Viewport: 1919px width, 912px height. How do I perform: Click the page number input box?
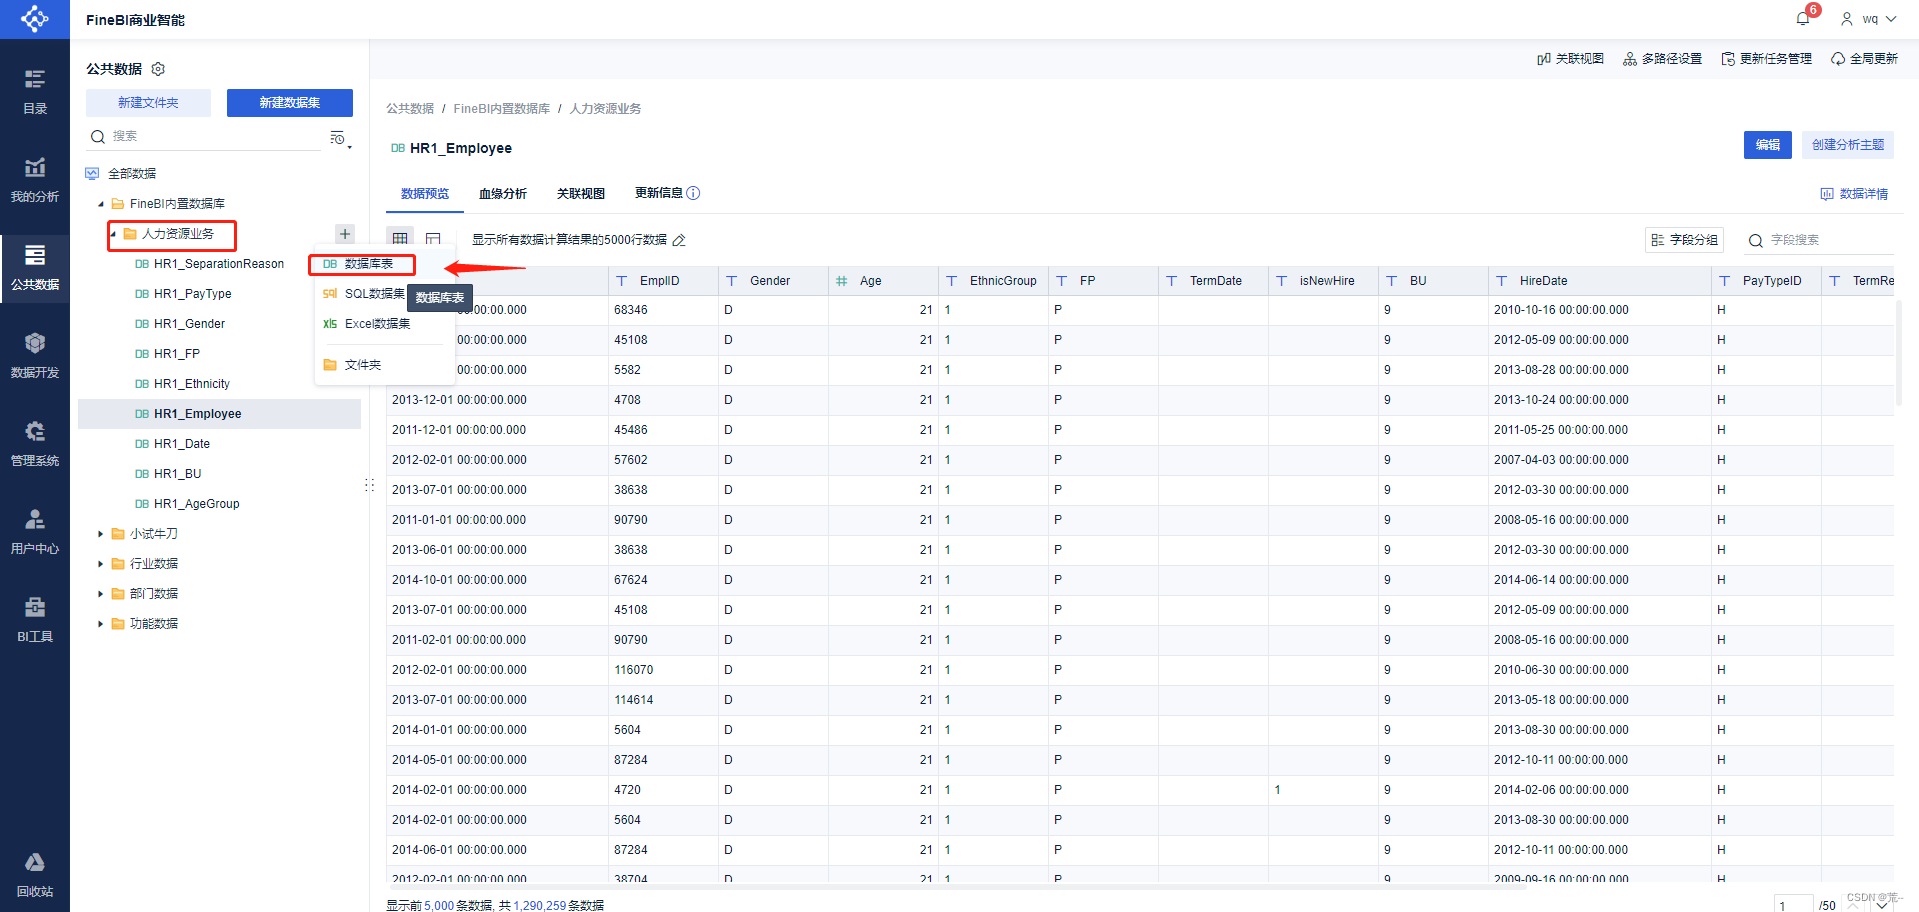[x=1794, y=904]
